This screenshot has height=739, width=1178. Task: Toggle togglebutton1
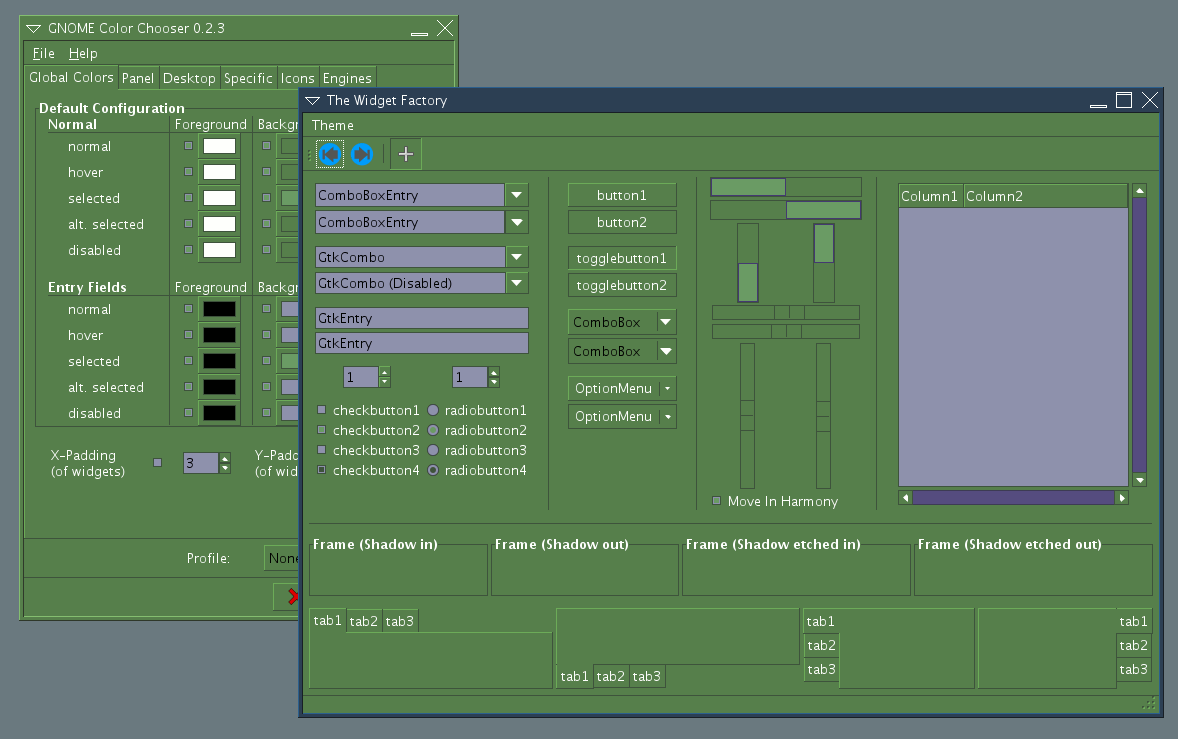coord(622,258)
